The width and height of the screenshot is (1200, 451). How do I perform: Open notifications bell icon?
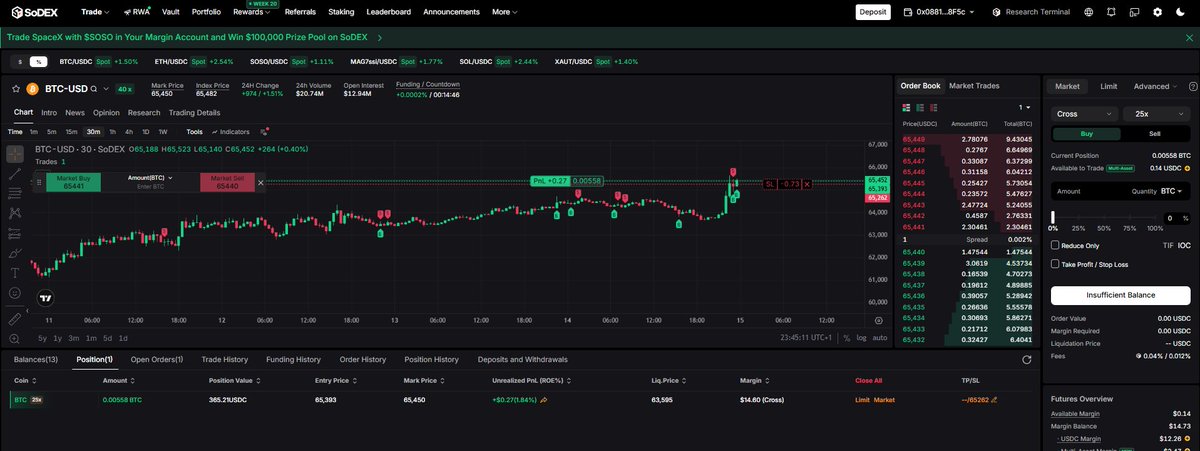1112,12
